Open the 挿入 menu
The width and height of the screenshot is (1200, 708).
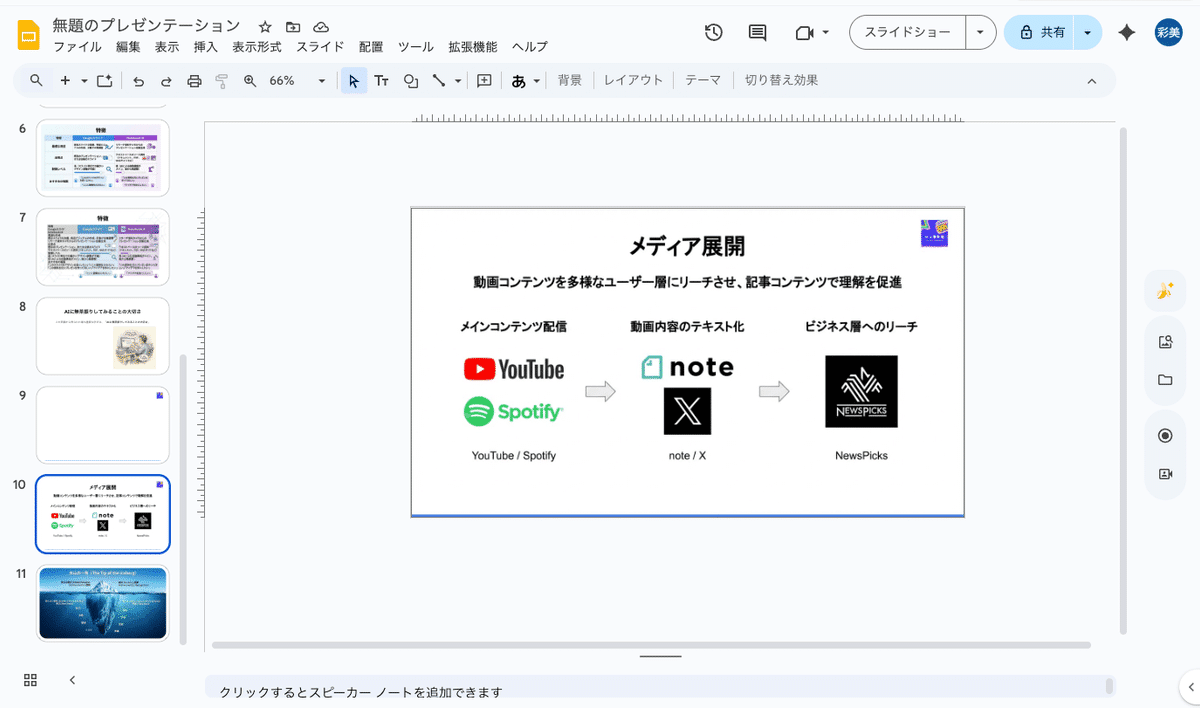[205, 47]
